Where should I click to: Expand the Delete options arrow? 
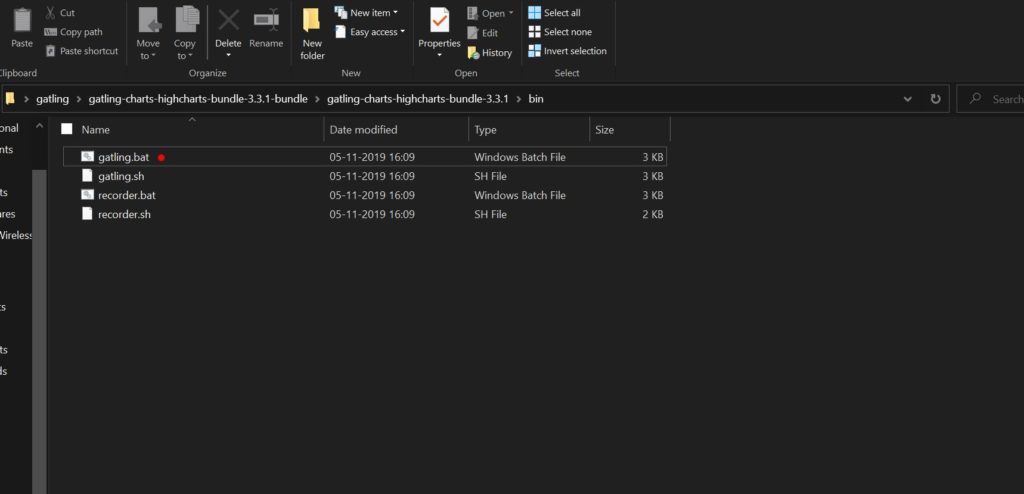pyautogui.click(x=229, y=56)
